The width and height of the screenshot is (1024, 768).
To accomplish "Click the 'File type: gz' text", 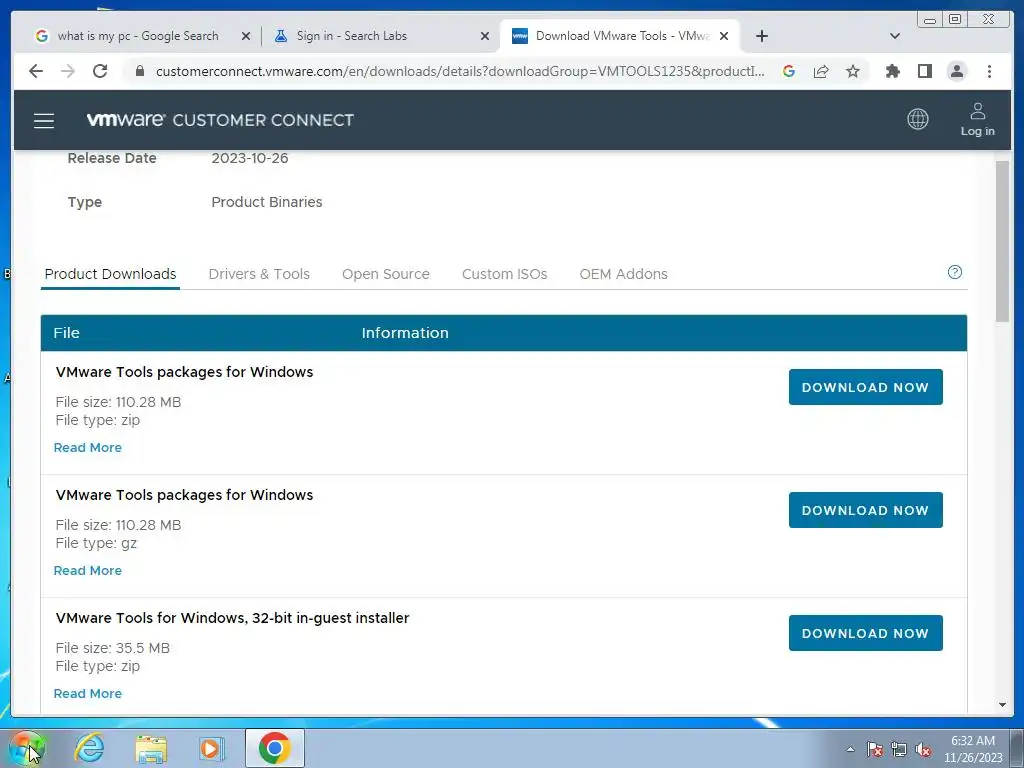I will [x=96, y=543].
